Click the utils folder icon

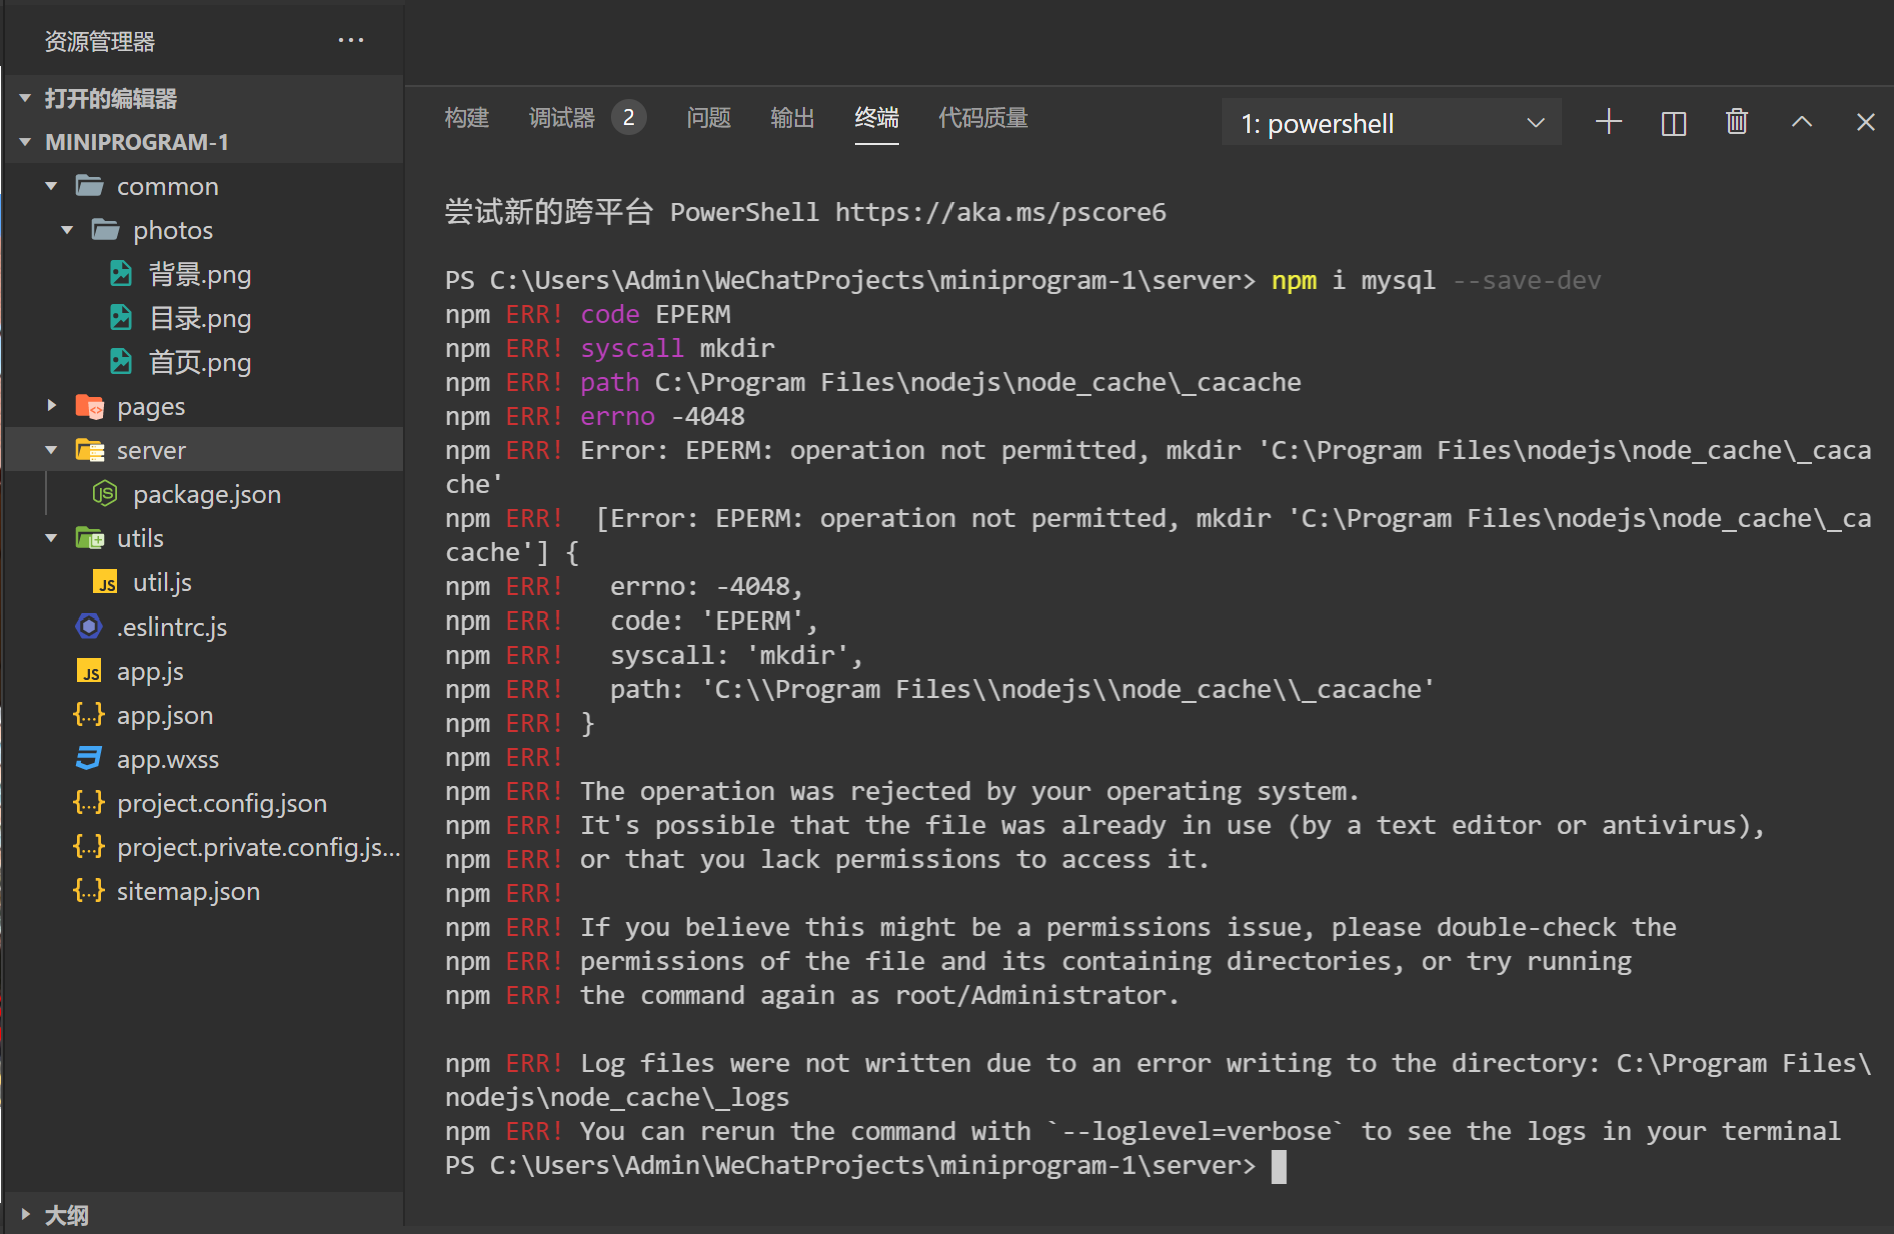coord(90,538)
